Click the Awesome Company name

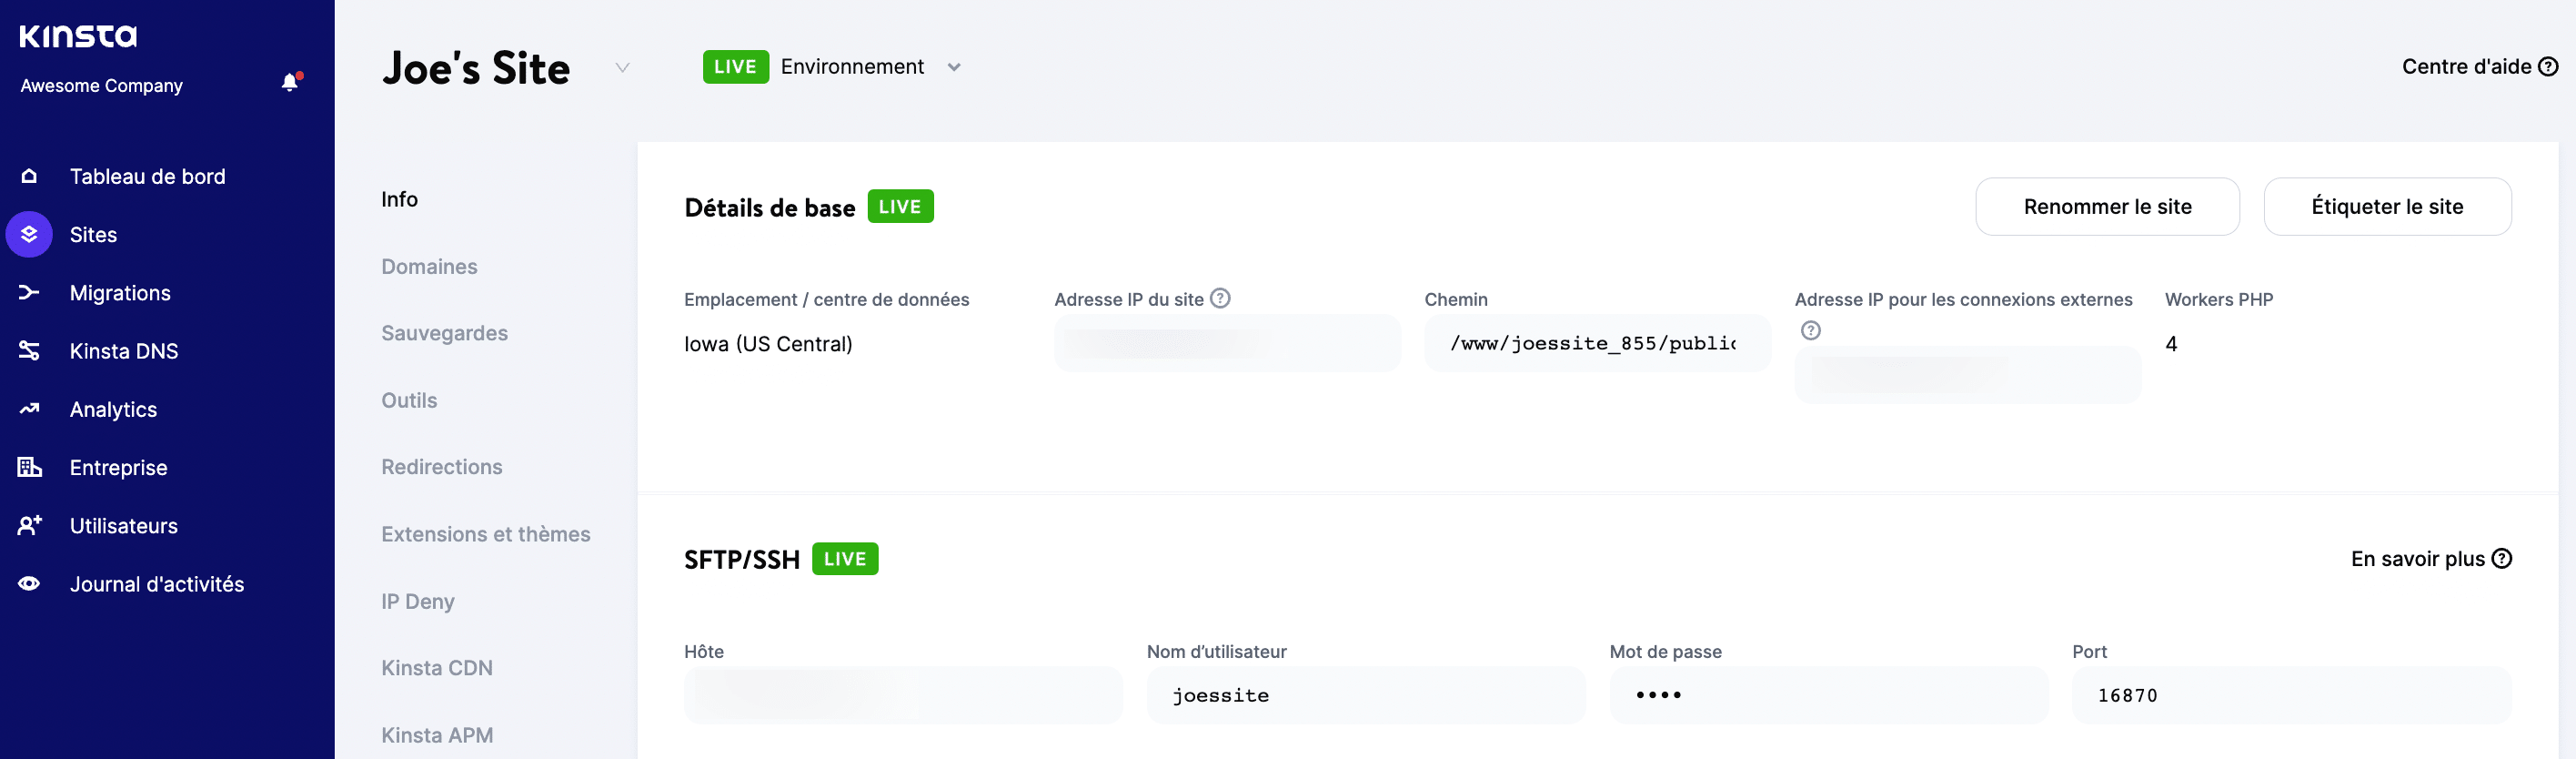pos(101,85)
